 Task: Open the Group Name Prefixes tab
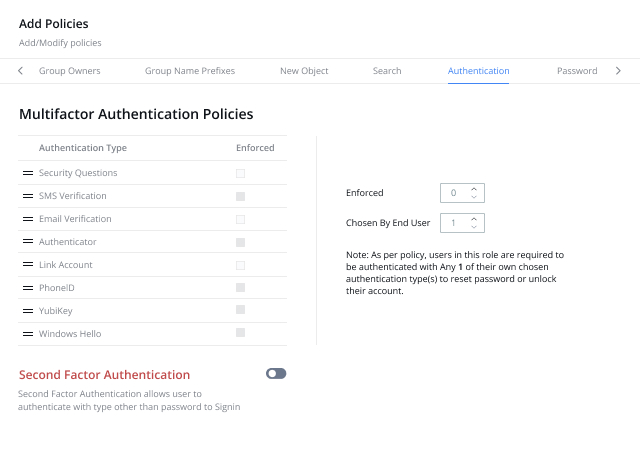tap(190, 71)
